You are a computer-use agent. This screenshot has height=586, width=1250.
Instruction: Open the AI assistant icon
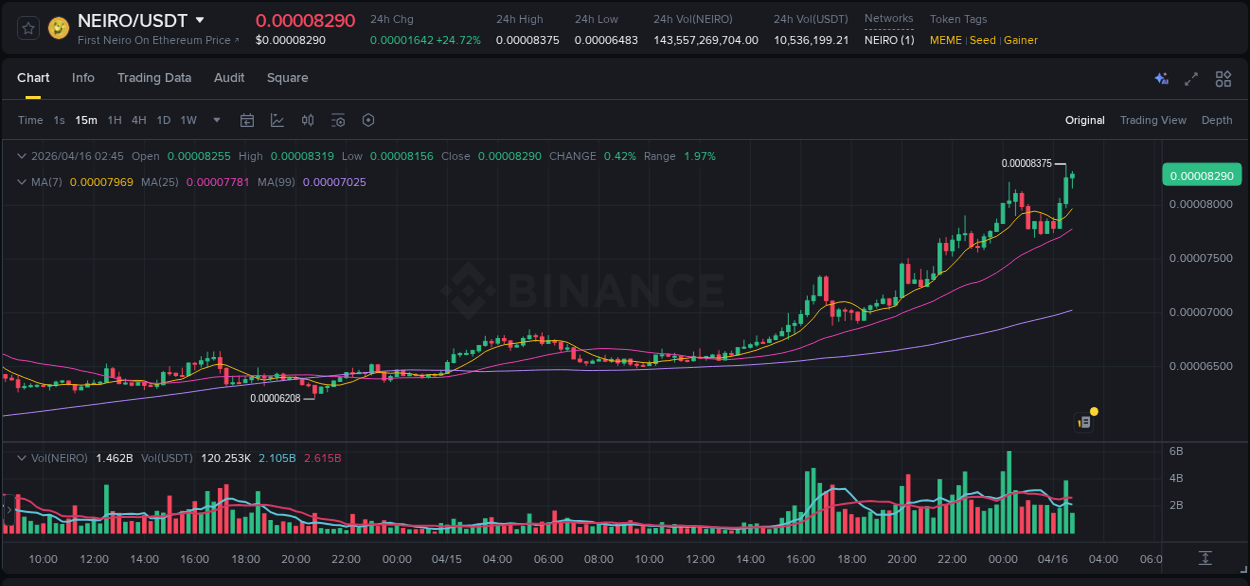click(x=1160, y=78)
